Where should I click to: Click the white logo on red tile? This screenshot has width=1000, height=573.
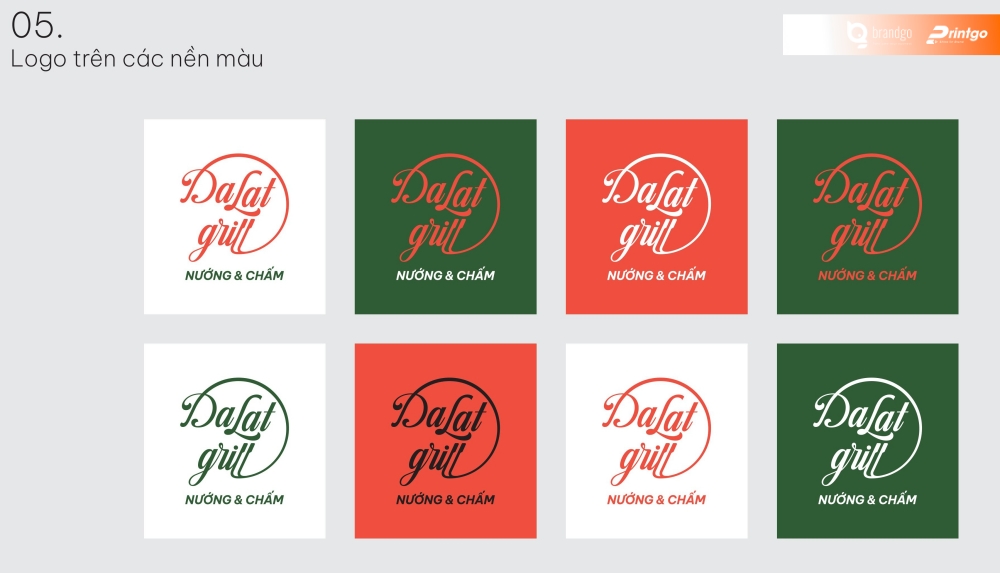click(656, 216)
